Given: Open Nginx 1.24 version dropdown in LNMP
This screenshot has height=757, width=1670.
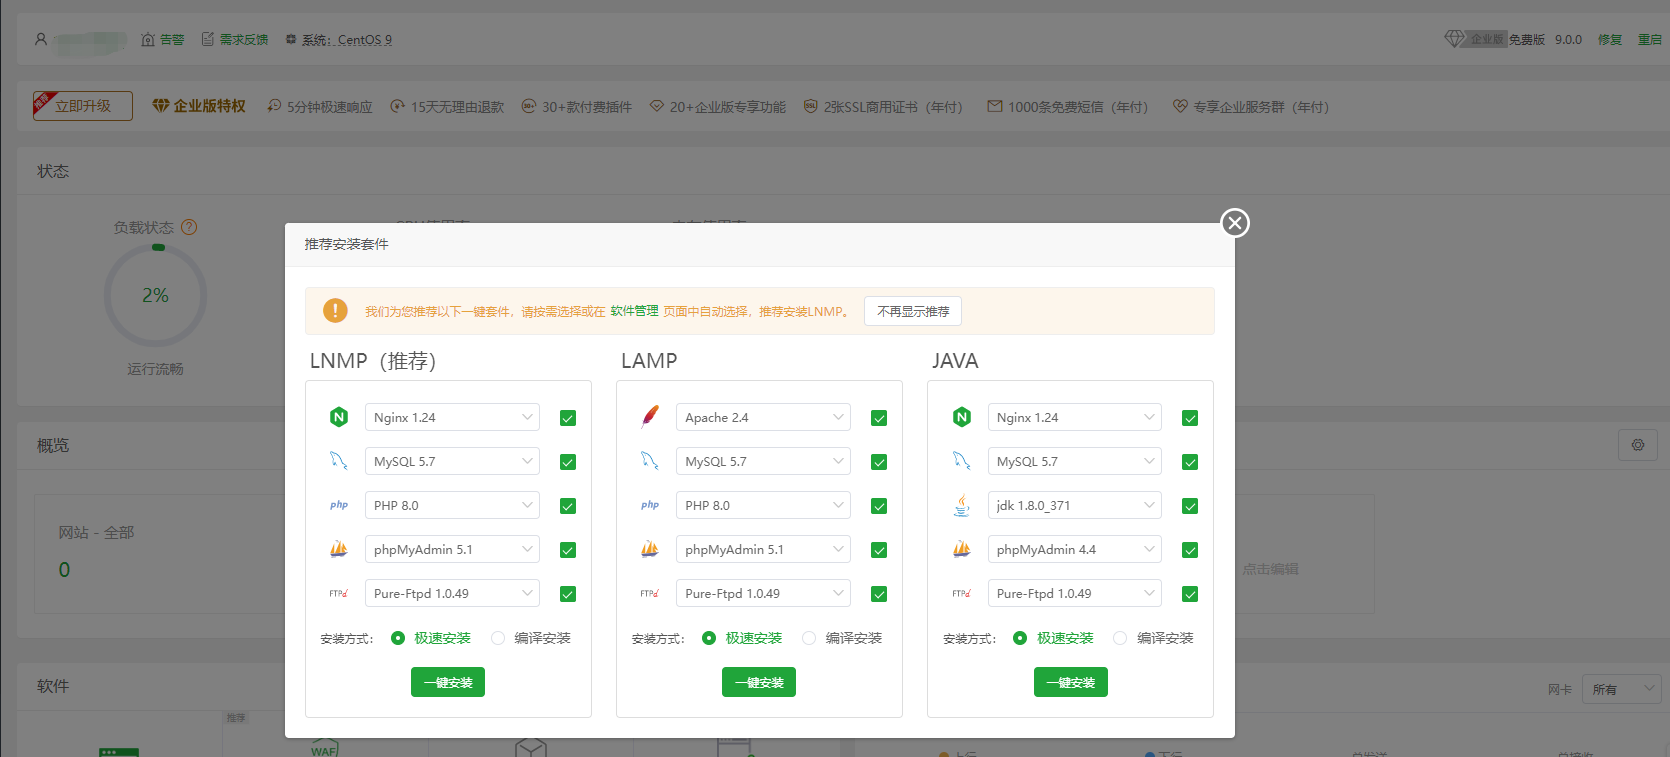Looking at the screenshot, I should 452,417.
